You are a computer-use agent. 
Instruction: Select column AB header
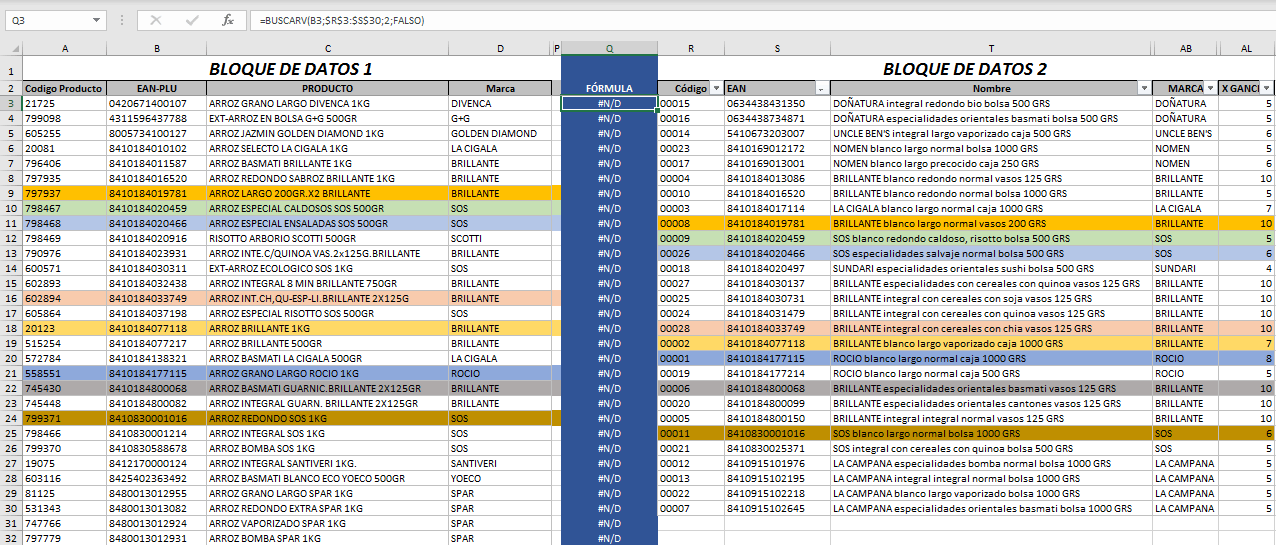click(1185, 48)
